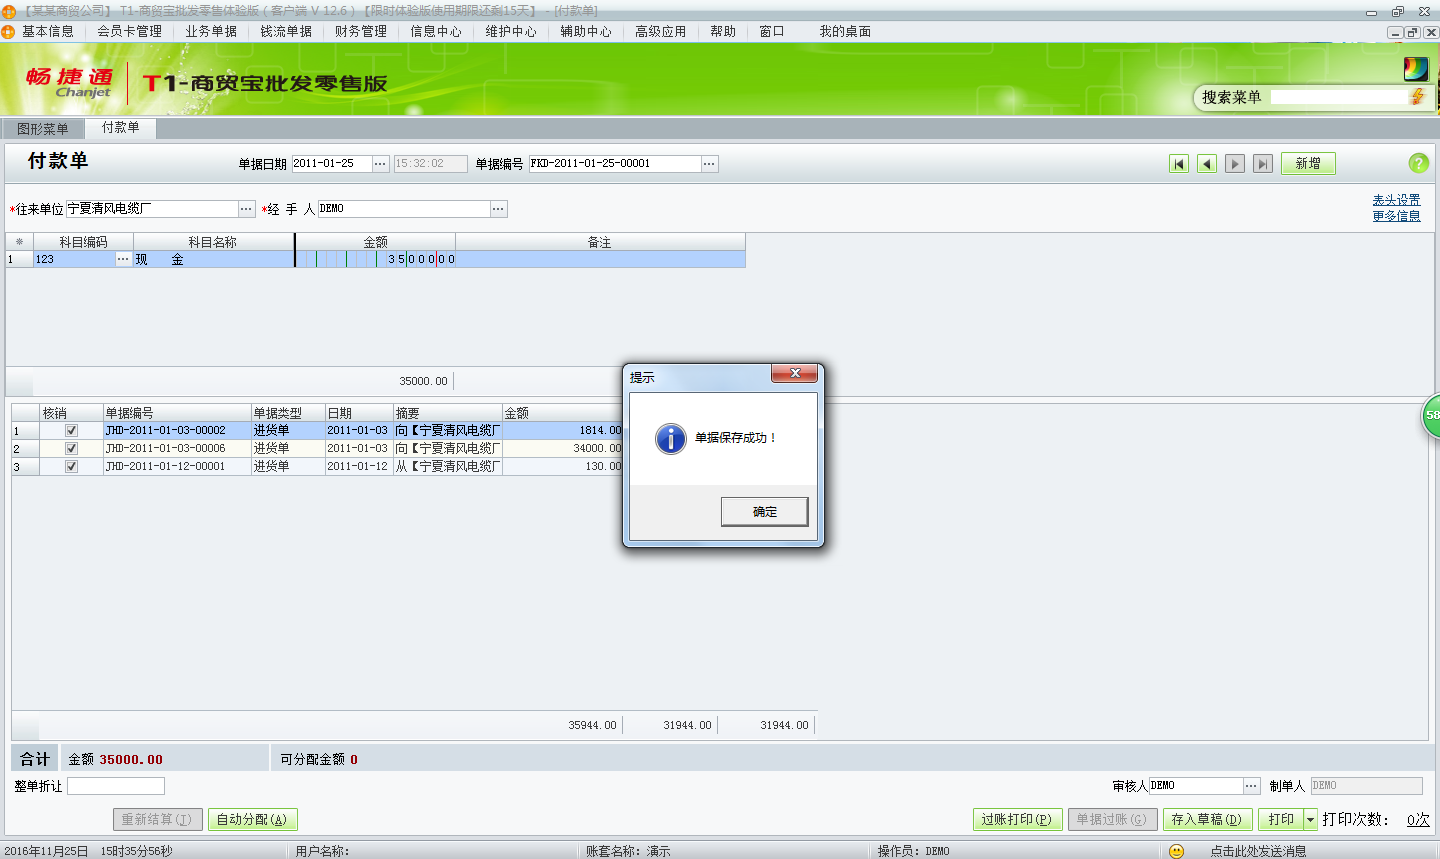Open the 表头设置 link

(x=1396, y=199)
